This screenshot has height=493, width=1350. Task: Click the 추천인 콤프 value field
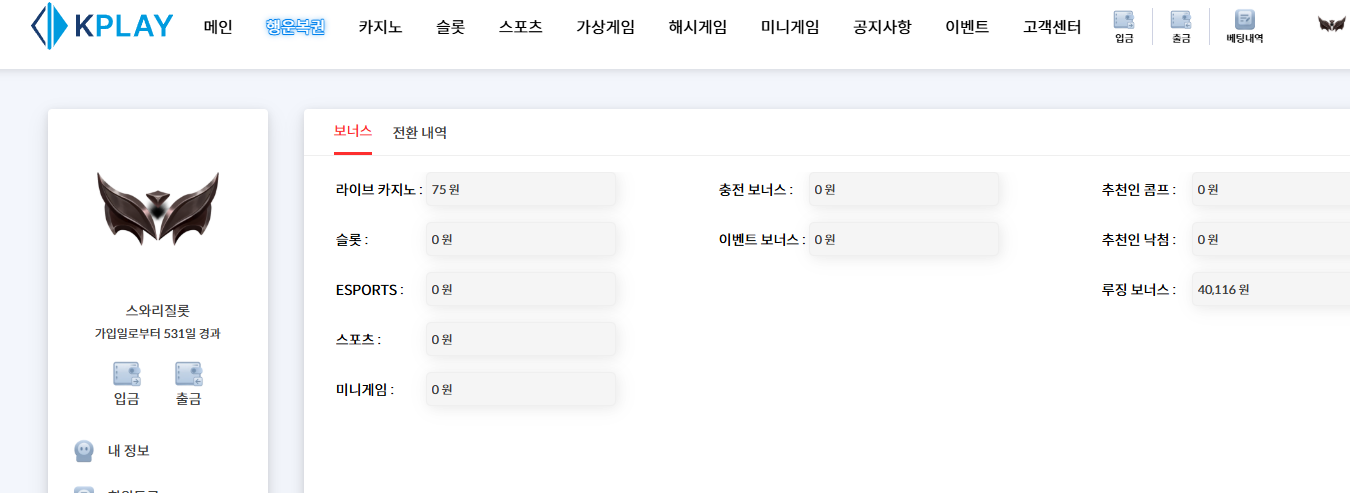1271,189
